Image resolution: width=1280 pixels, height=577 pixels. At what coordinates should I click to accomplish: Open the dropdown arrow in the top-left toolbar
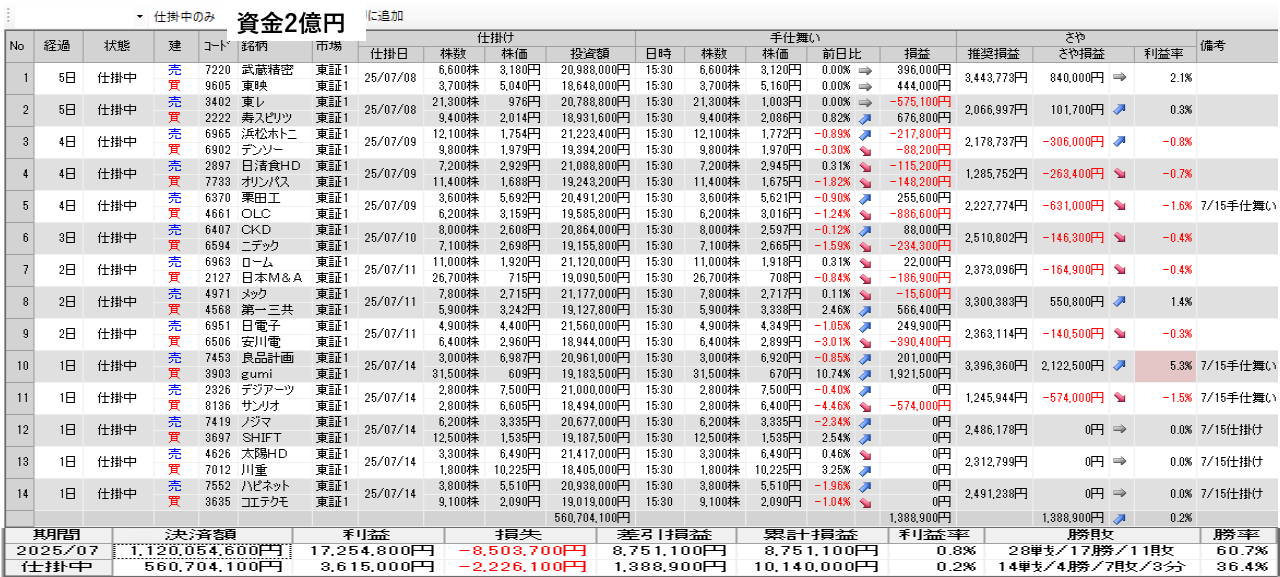[138, 17]
